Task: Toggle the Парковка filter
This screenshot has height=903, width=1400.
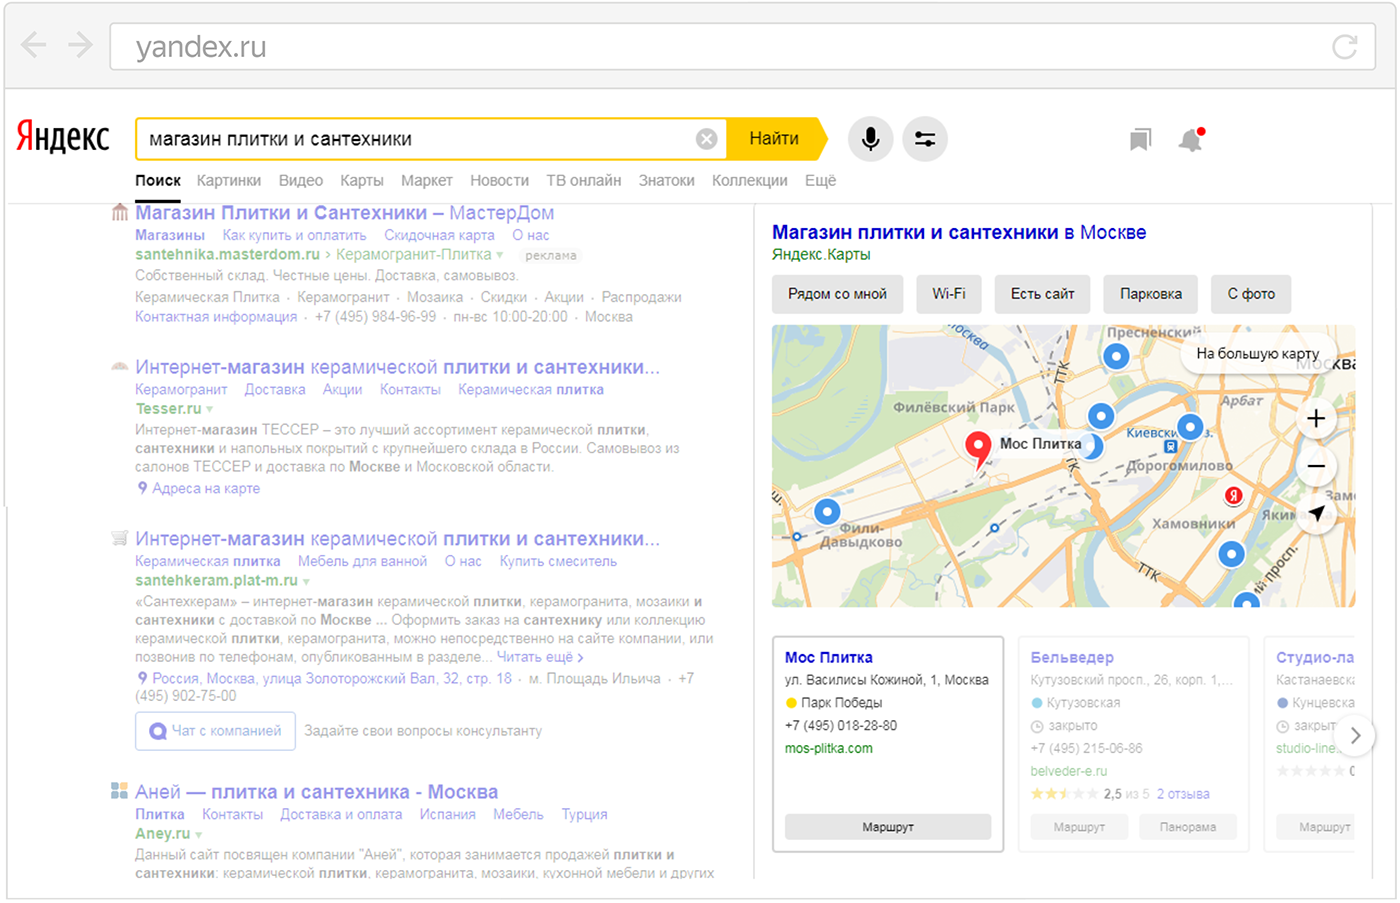Action: click(x=1151, y=294)
